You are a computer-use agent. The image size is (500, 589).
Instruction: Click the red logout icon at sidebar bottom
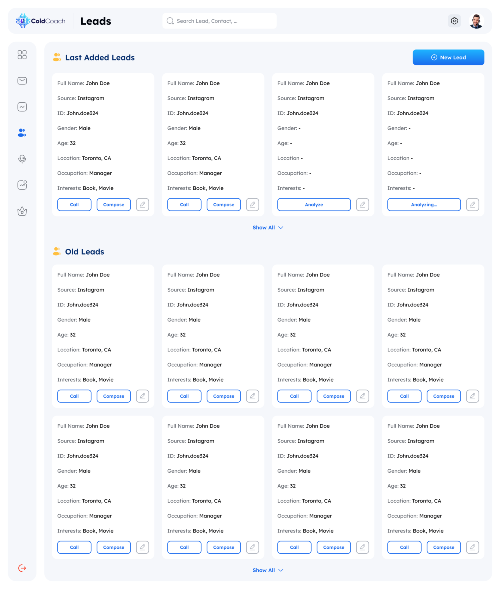click(22, 568)
